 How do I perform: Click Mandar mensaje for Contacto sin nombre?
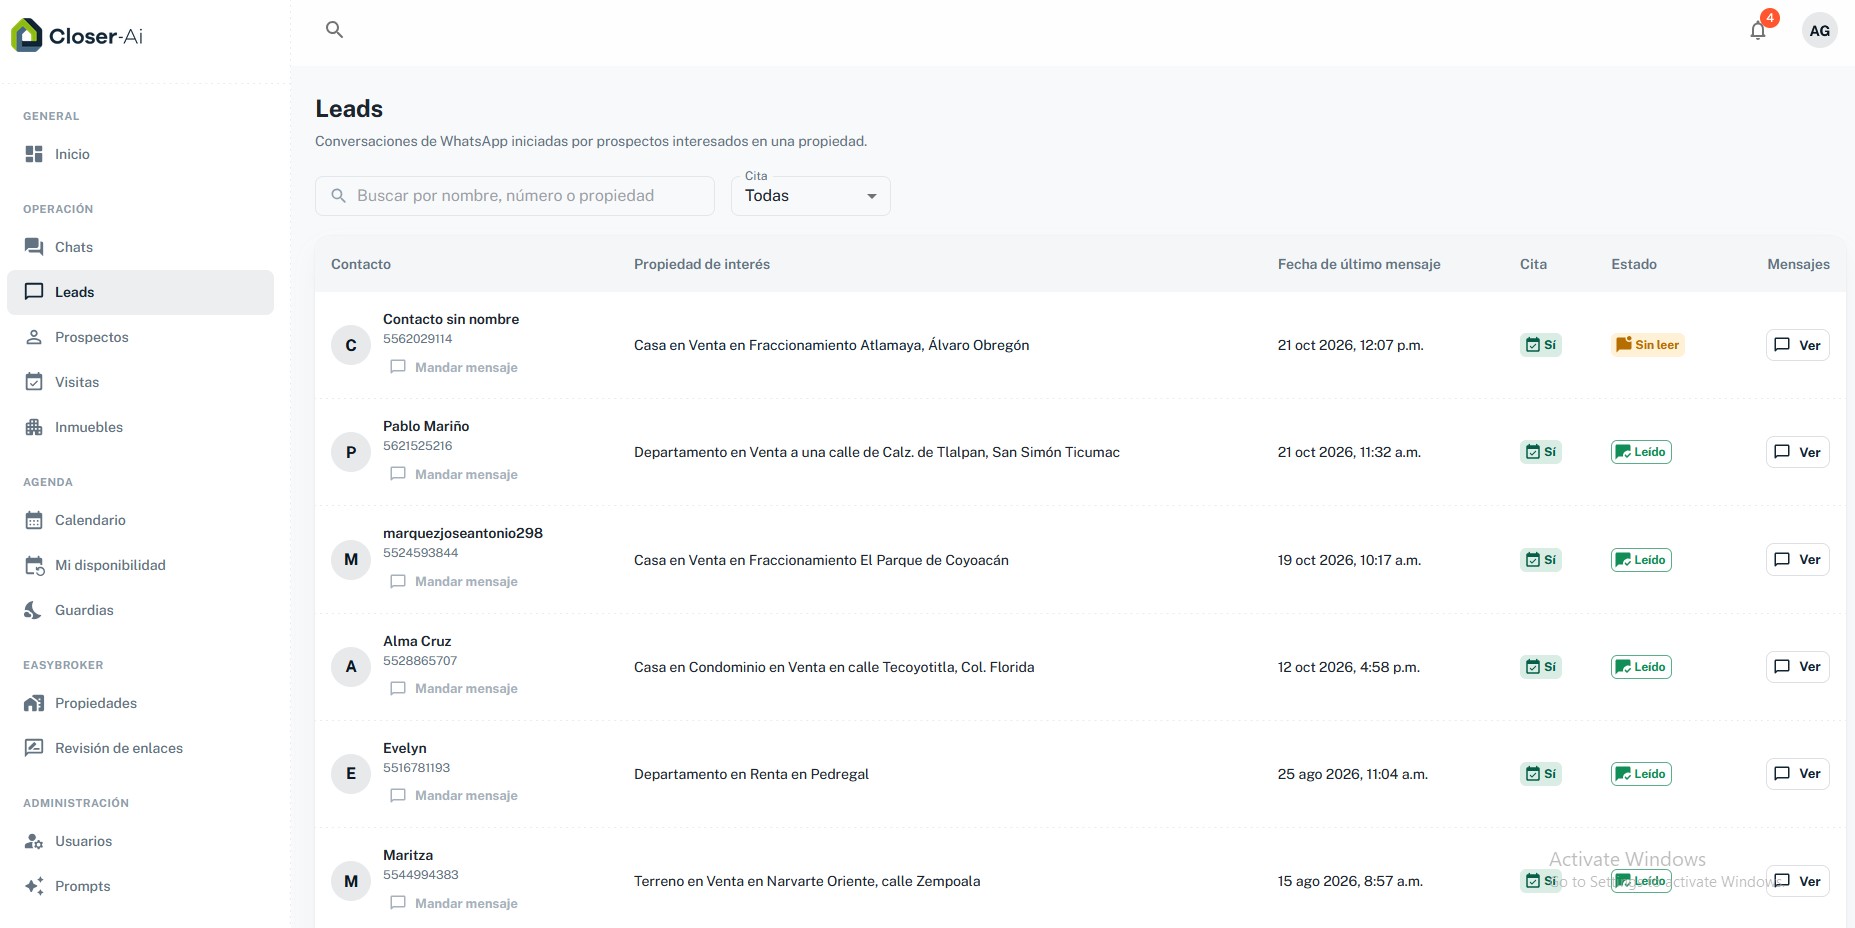point(454,367)
